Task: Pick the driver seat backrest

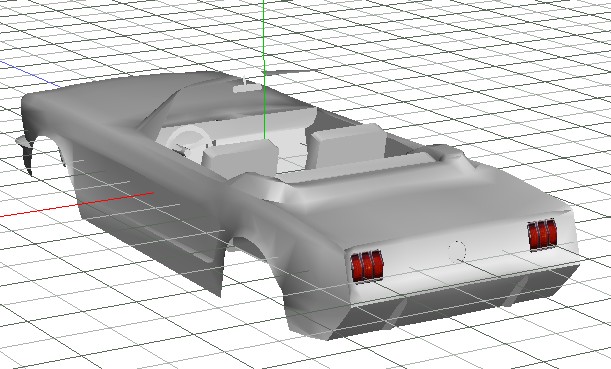Action: pyautogui.click(x=240, y=159)
